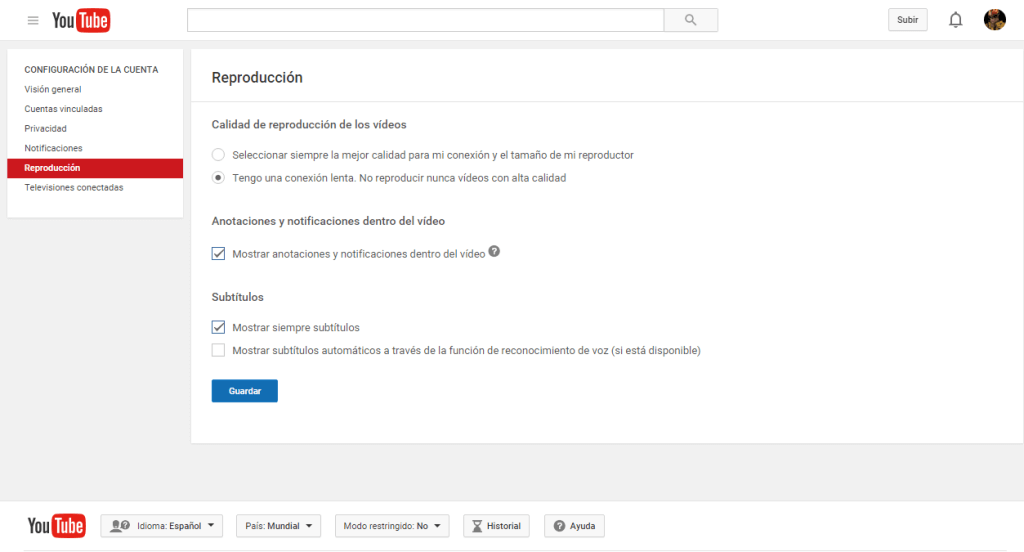Click the YouTube logo in header
The width and height of the screenshot is (1024, 552).
click(81, 20)
